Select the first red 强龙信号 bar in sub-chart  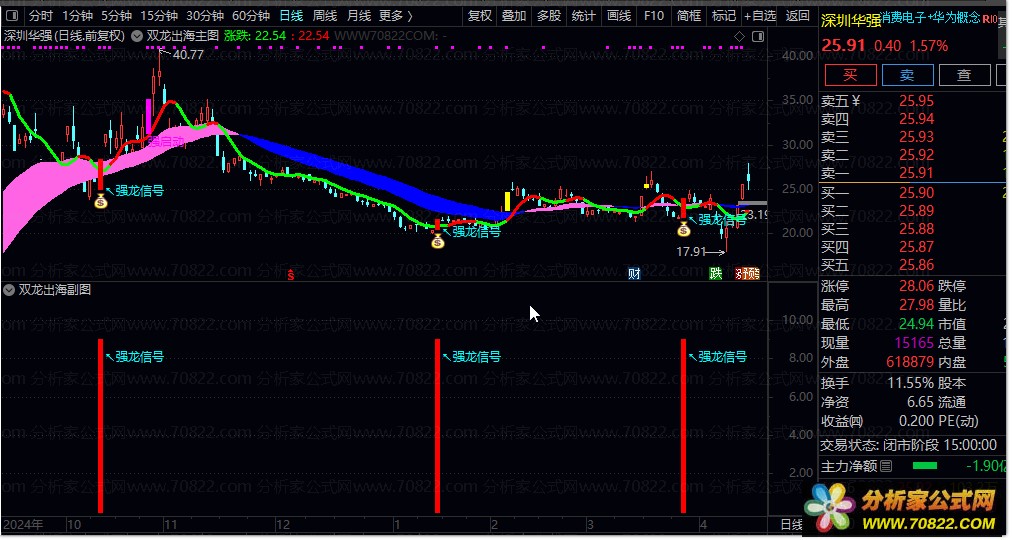point(101,426)
